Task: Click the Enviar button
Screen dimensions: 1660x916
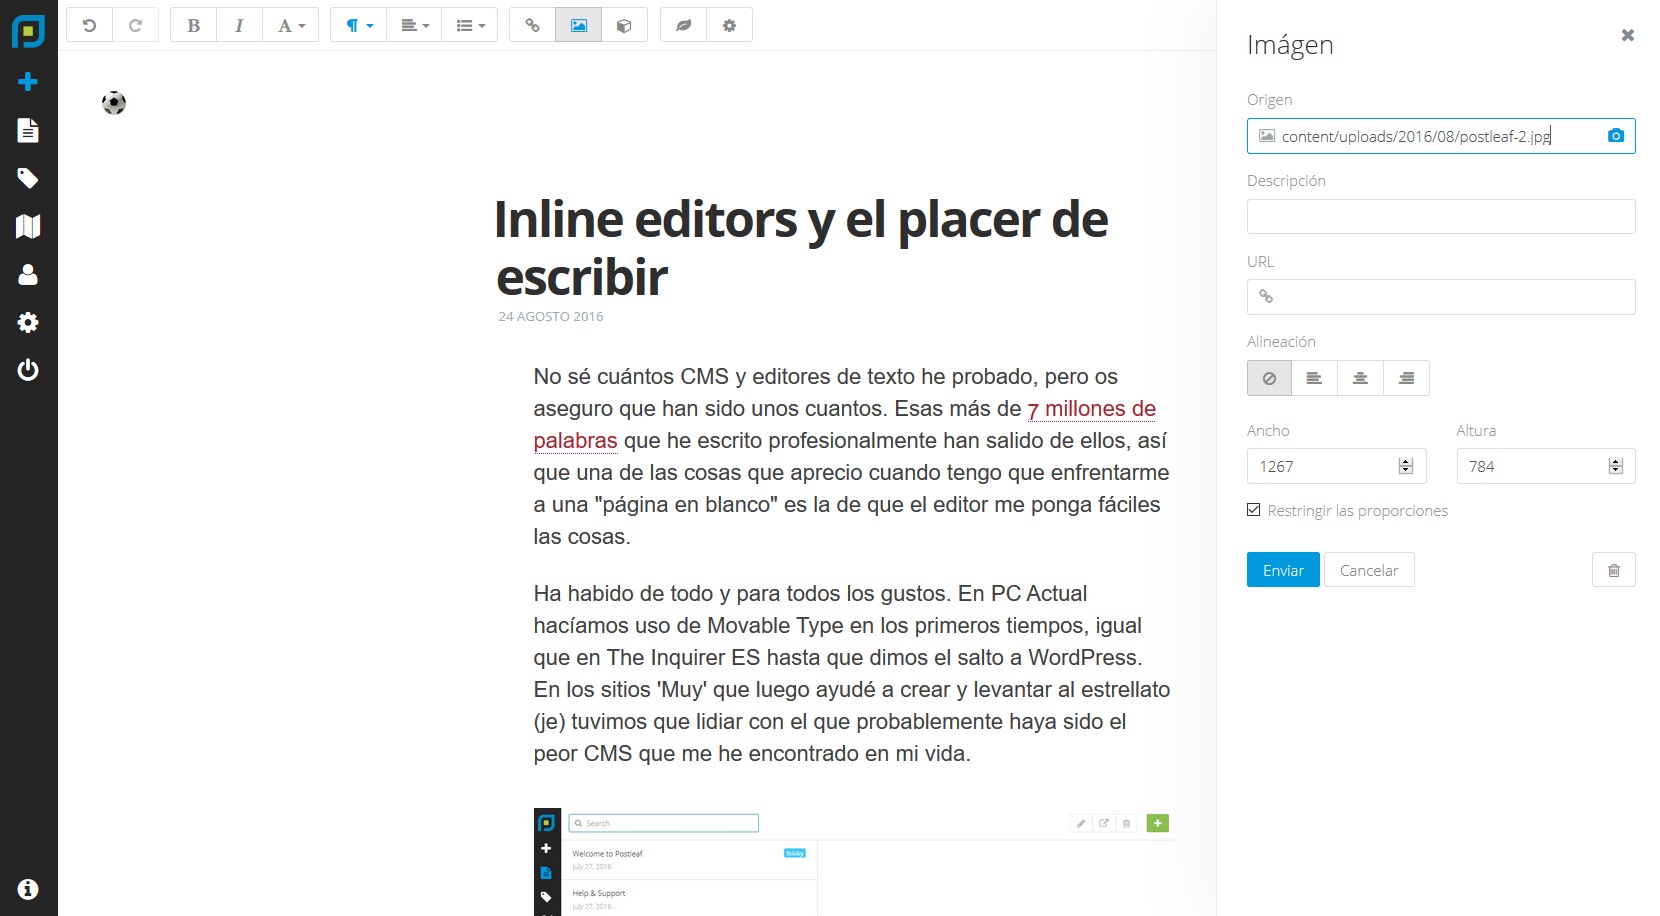Action: 1283,570
